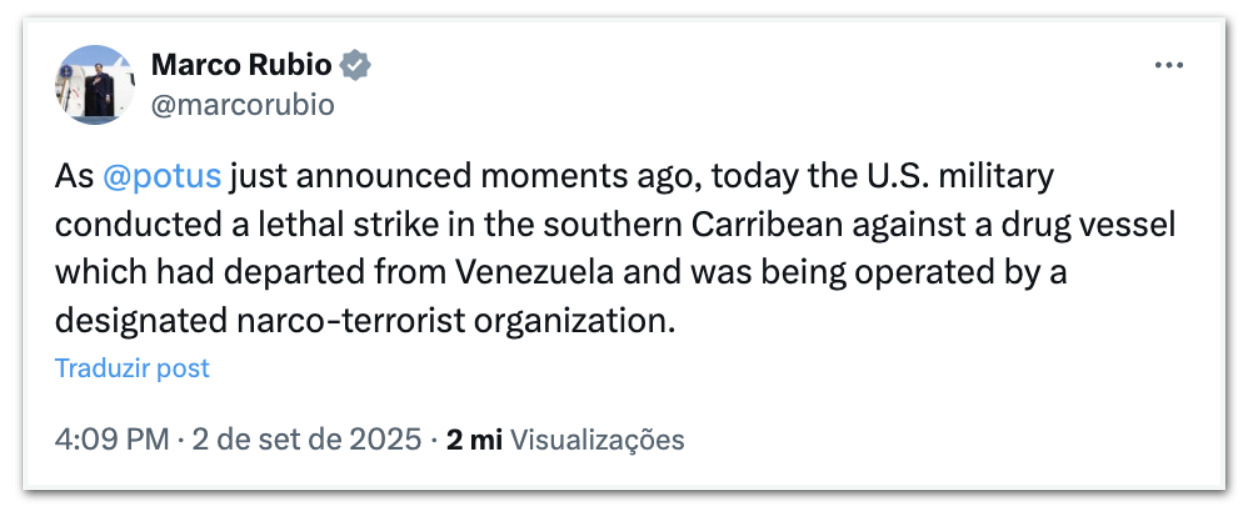The height and width of the screenshot is (512, 1254).
Task: Click the Marco Rubio display name
Action: tap(241, 66)
